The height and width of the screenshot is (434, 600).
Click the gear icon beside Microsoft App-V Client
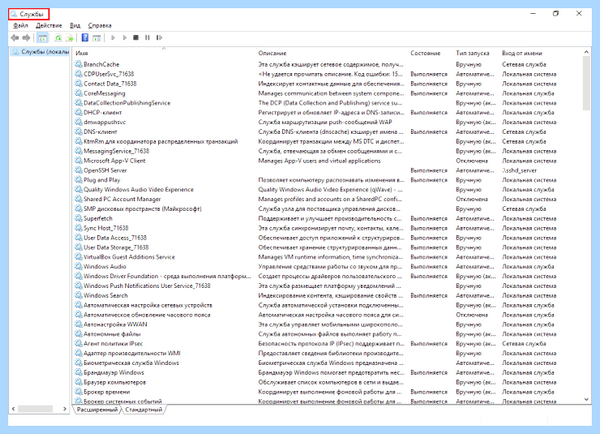point(78,160)
